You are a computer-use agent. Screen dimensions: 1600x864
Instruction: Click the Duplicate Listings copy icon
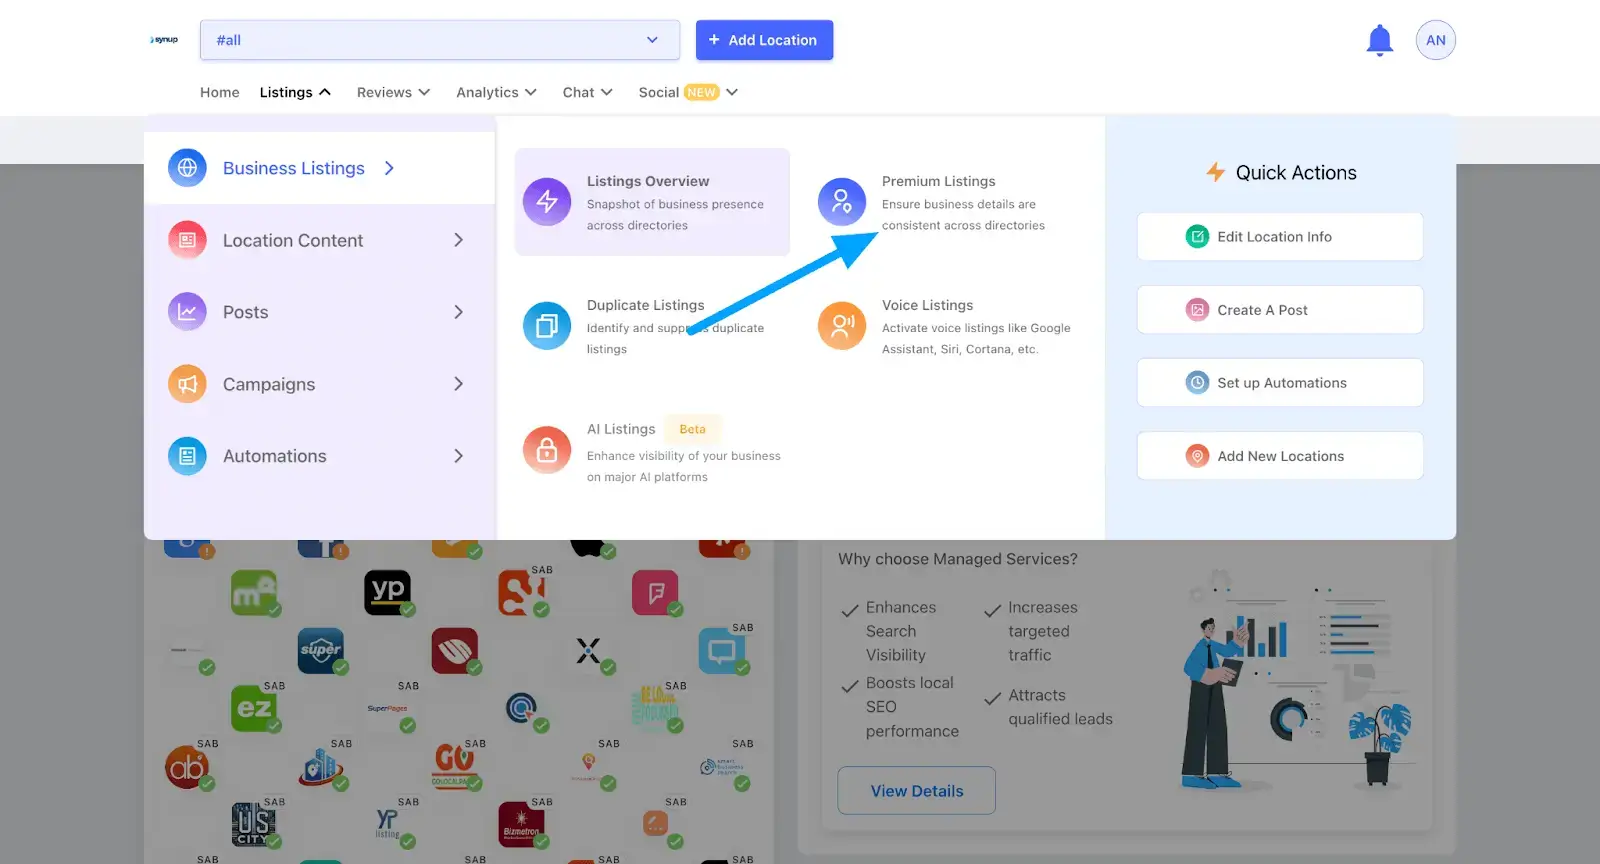tap(547, 326)
